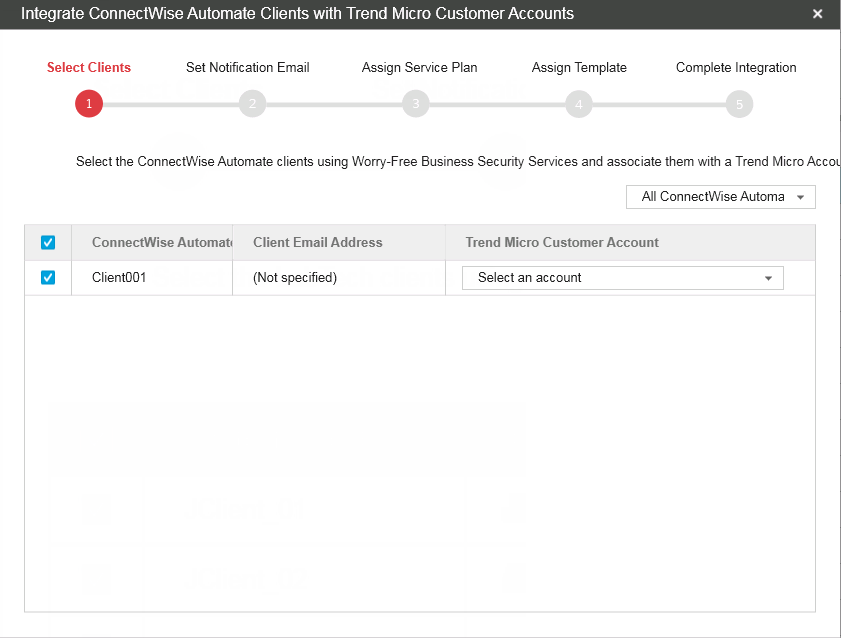Screen dimensions: 841x638
Task: Click the '(Not specified)' email cell
Action: [x=295, y=278]
